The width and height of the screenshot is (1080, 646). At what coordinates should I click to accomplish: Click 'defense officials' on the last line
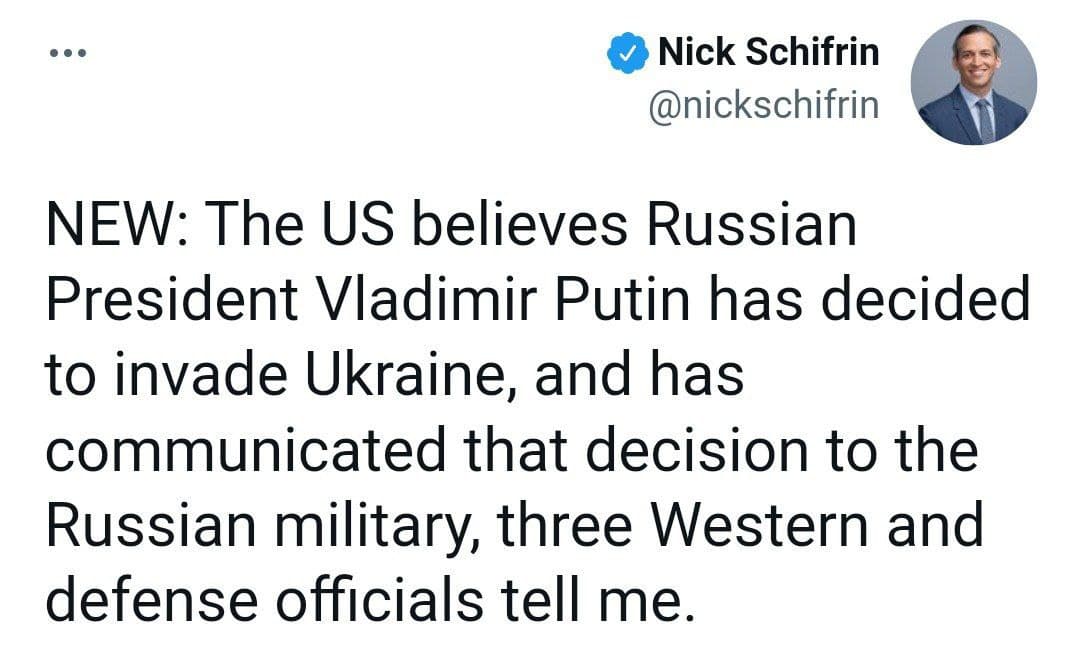(264, 600)
